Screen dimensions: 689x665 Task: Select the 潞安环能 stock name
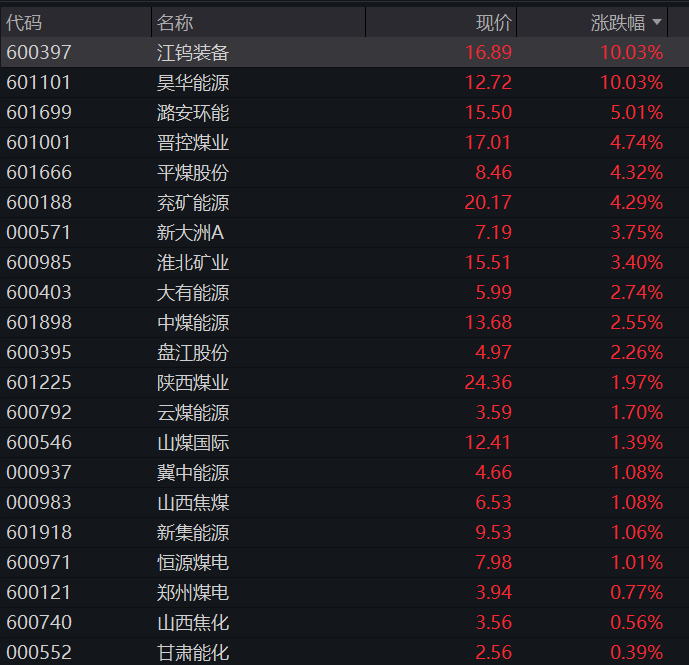tap(193, 113)
